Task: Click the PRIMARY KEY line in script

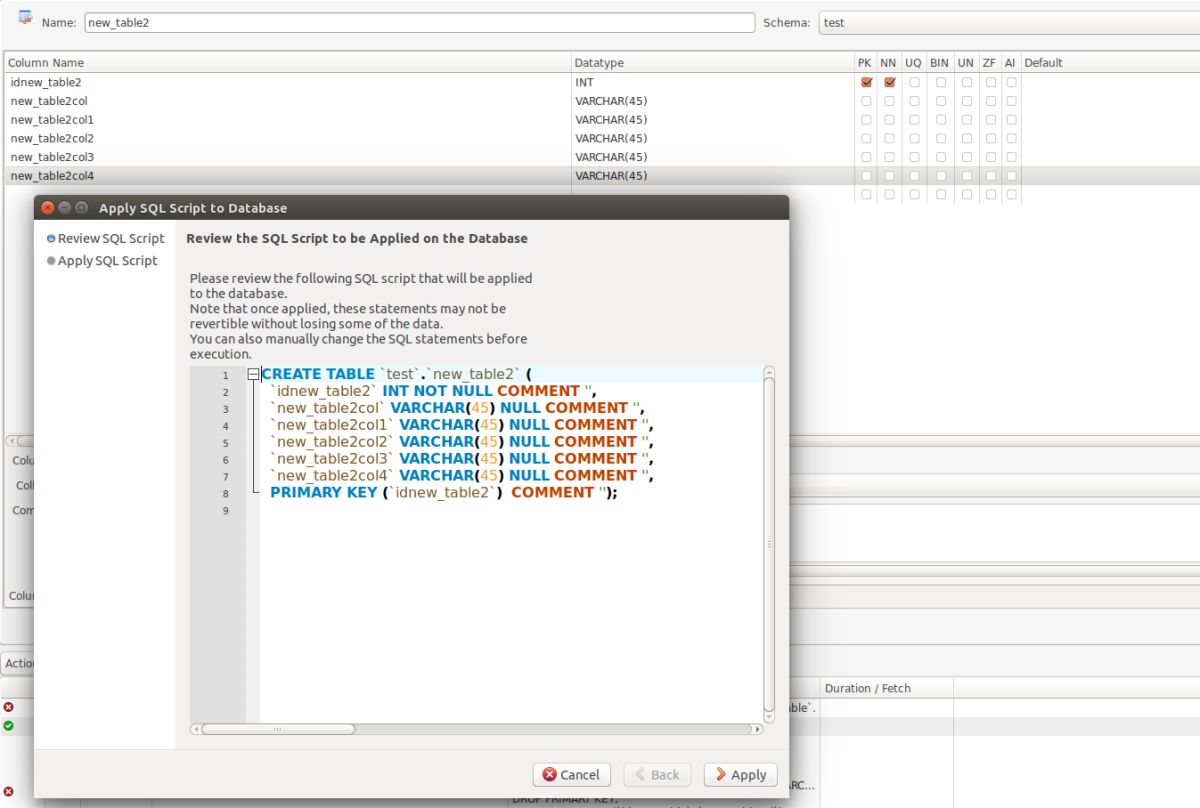Action: (x=444, y=492)
